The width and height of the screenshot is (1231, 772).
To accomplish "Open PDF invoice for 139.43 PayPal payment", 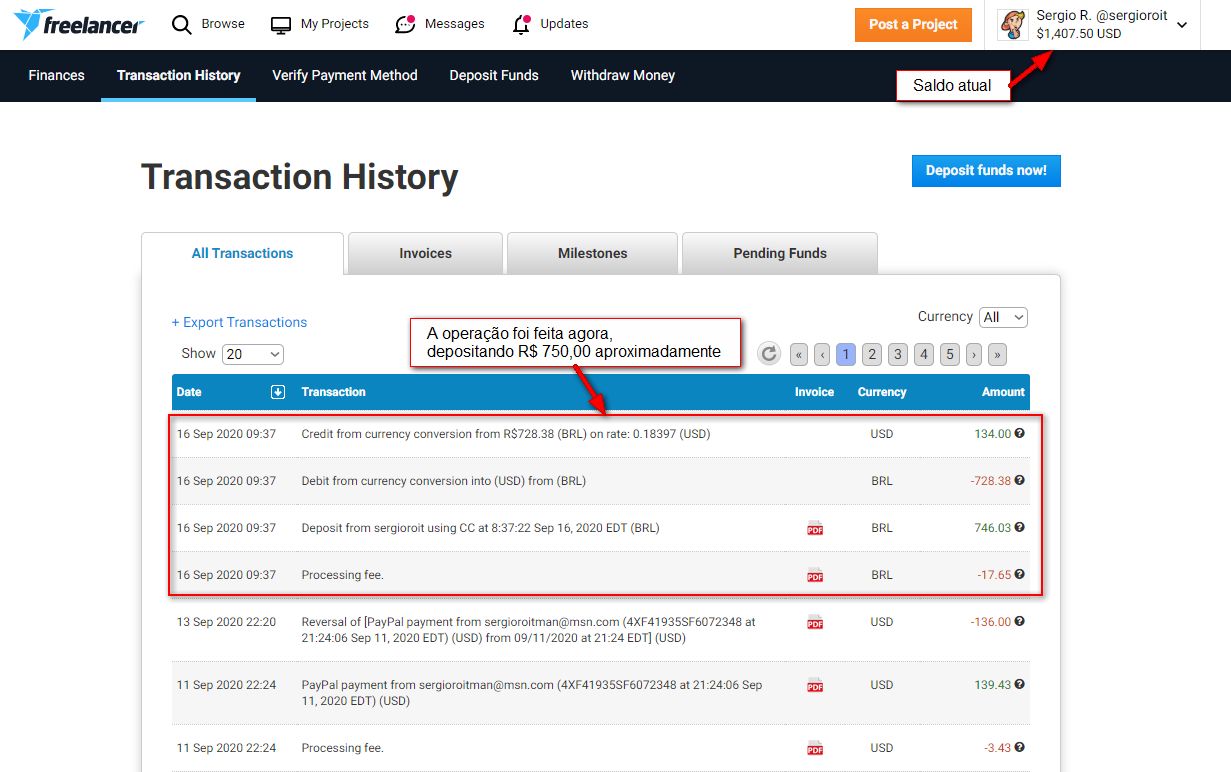I will click(x=815, y=685).
